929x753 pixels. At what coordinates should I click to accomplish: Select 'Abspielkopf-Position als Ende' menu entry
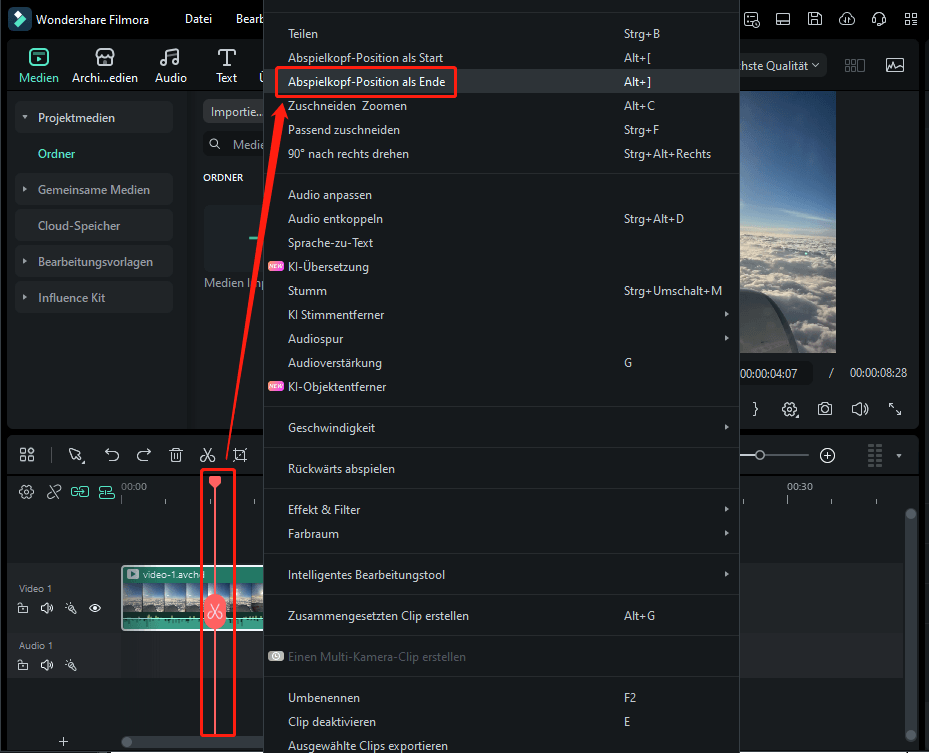367,82
